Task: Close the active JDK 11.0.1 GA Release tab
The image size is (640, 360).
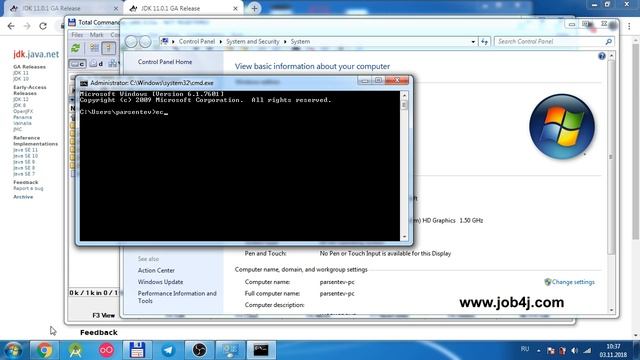Action: [236, 8]
